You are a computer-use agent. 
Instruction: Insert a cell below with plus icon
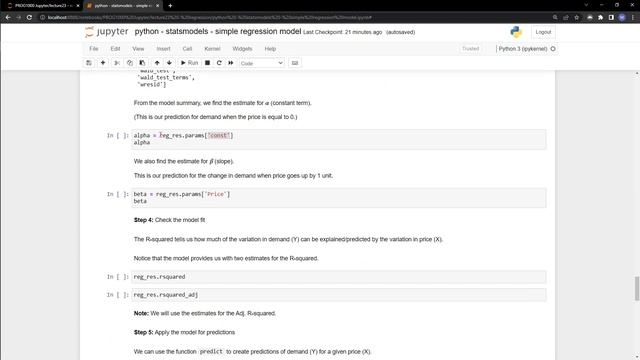(103, 63)
